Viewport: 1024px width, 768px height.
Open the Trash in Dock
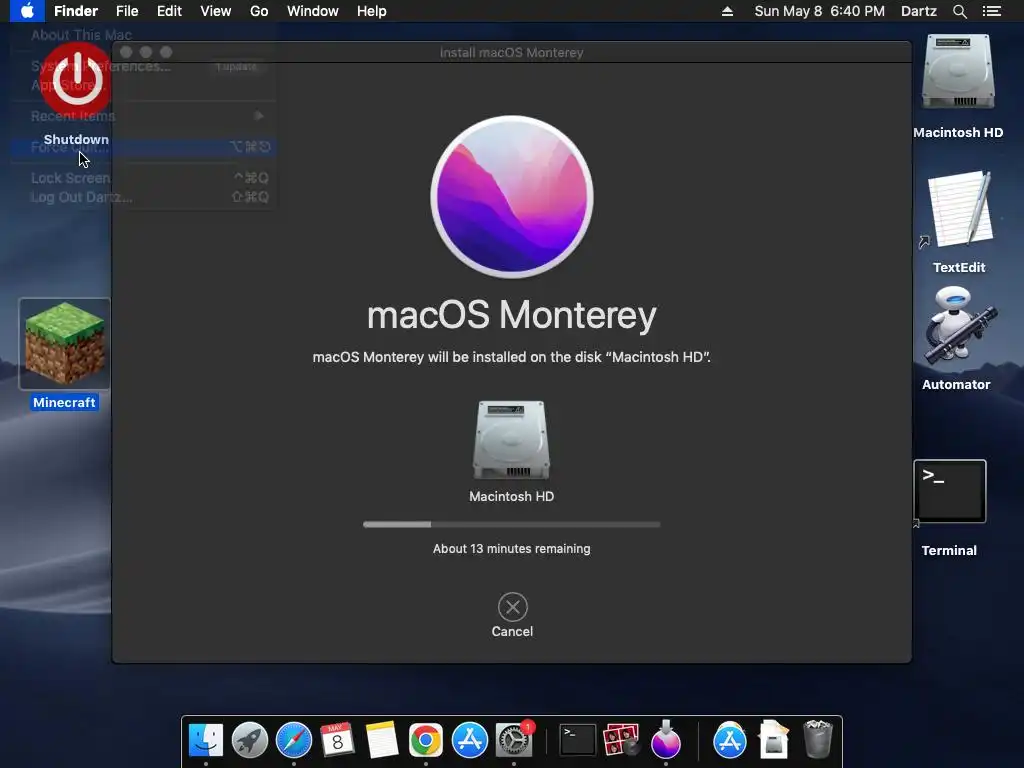point(818,739)
